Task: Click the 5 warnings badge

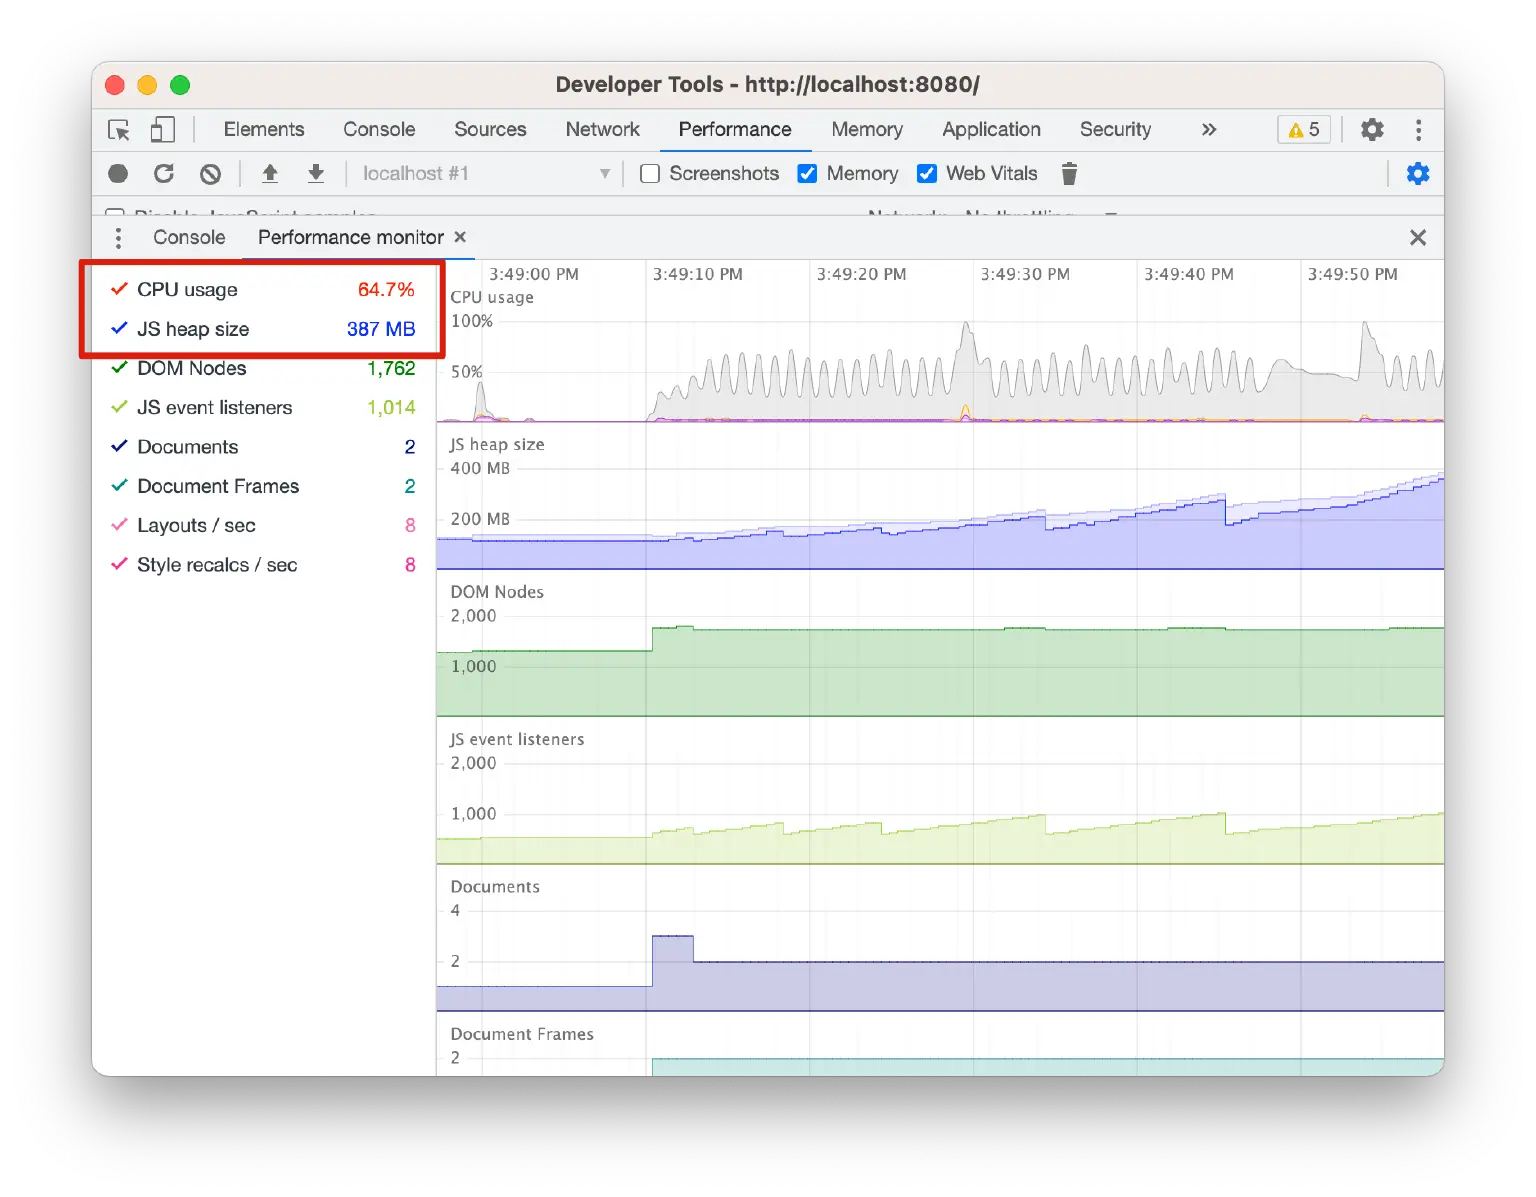Action: point(1304,130)
